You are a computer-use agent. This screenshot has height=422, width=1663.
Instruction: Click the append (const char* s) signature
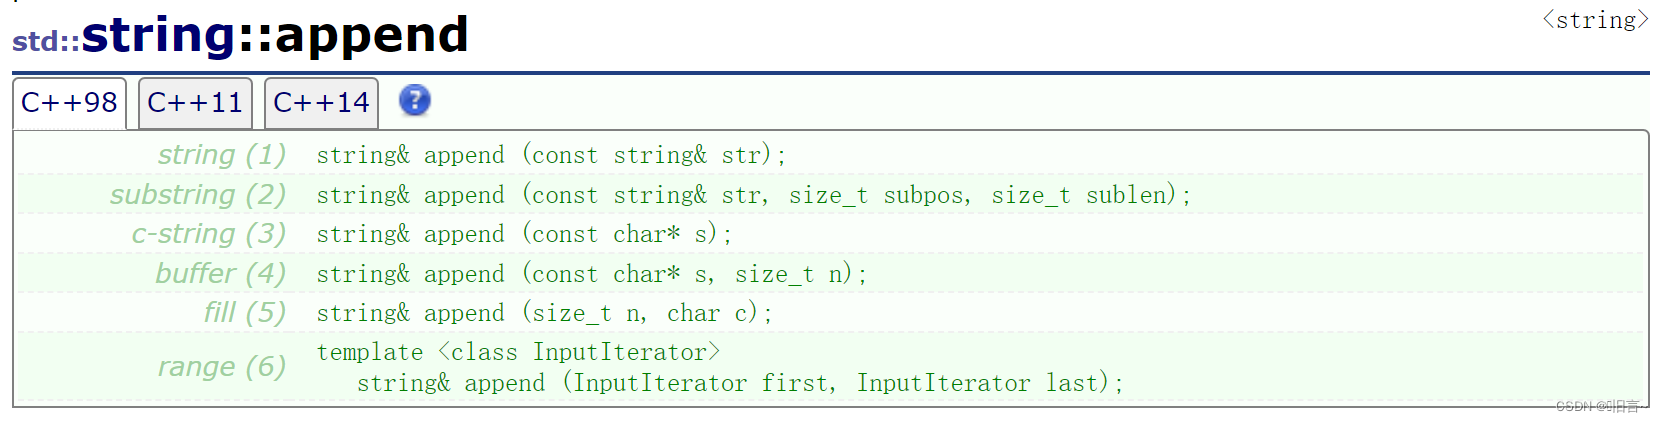pos(525,234)
